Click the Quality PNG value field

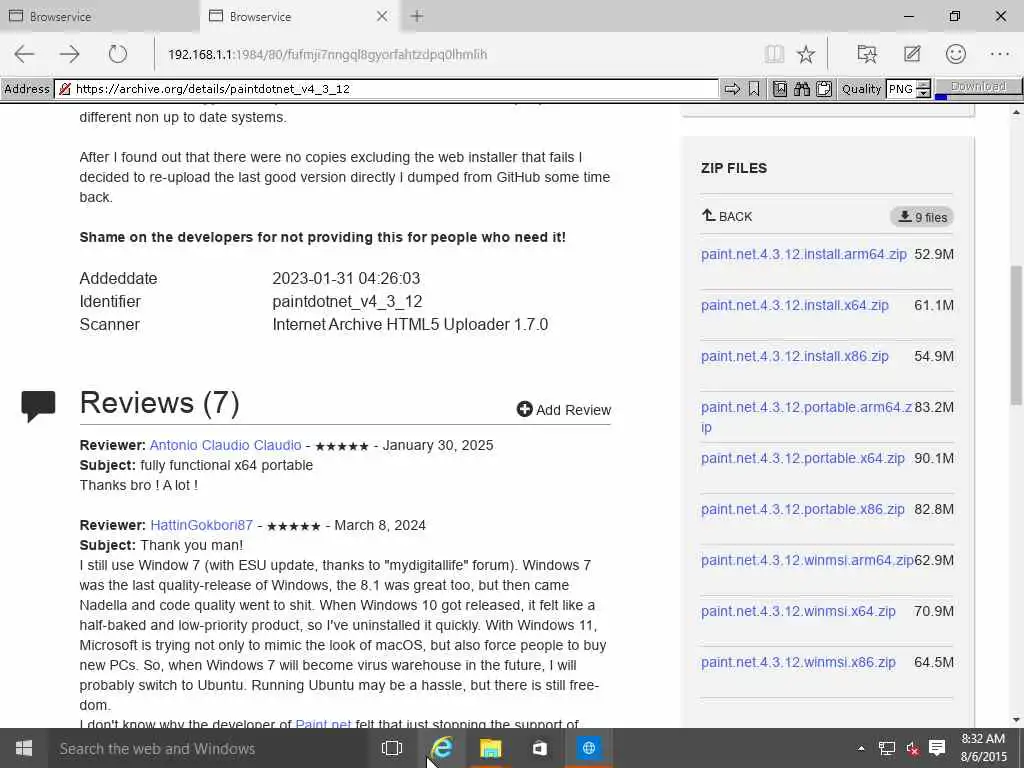901,89
